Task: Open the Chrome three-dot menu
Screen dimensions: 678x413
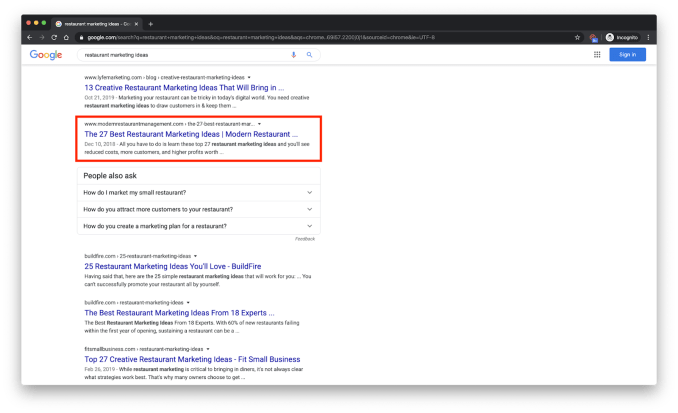Action: [x=648, y=38]
